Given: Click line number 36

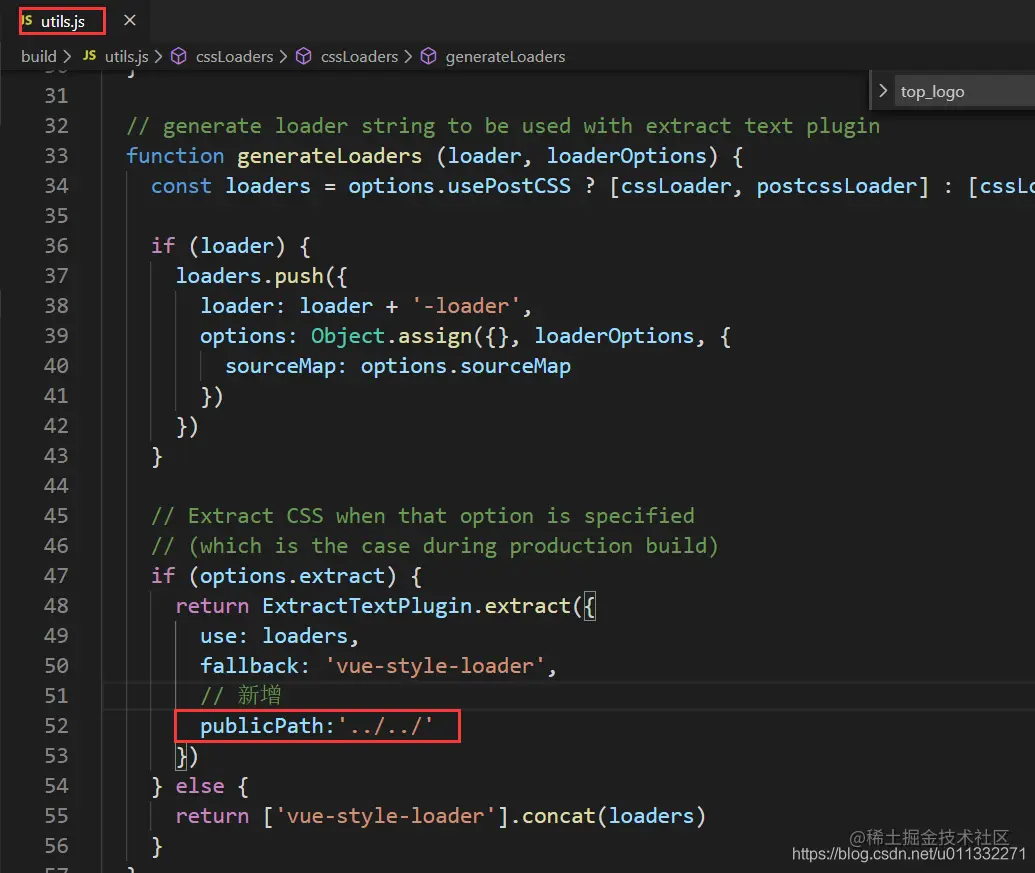Looking at the screenshot, I should [x=56, y=246].
